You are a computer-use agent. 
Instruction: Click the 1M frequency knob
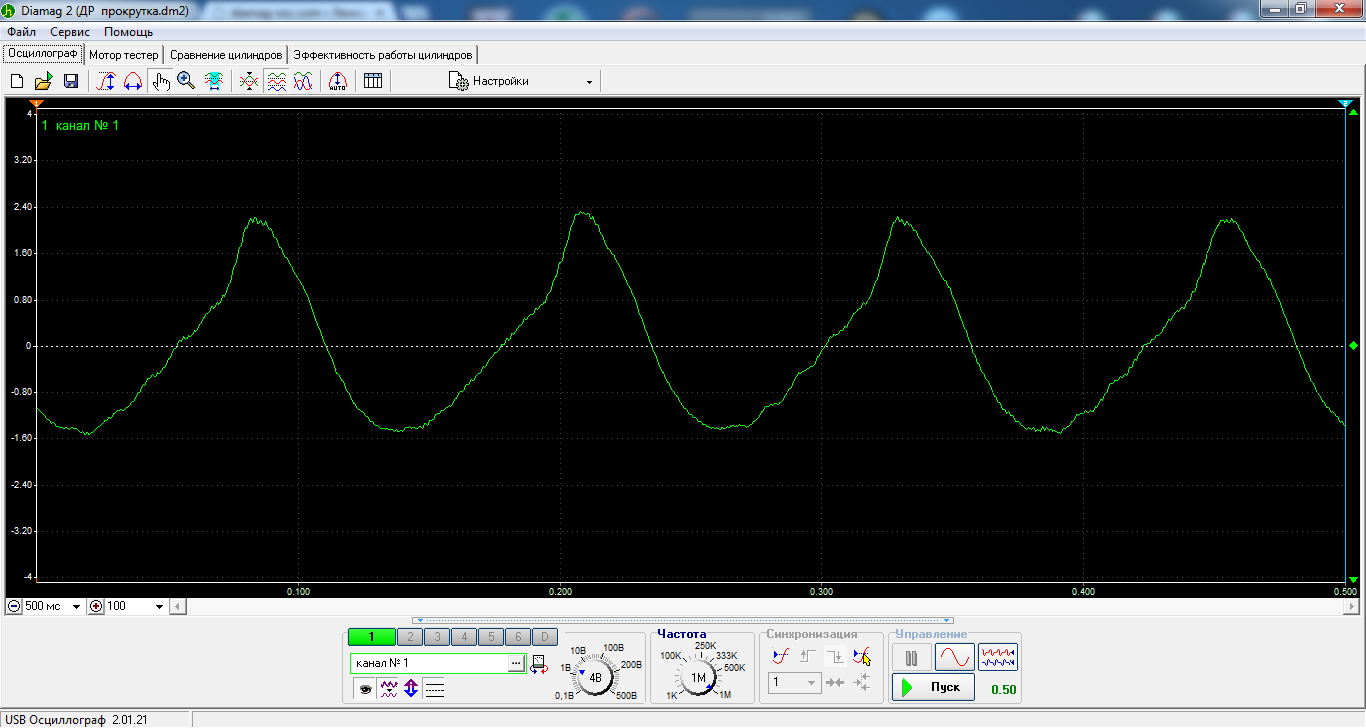coord(699,678)
